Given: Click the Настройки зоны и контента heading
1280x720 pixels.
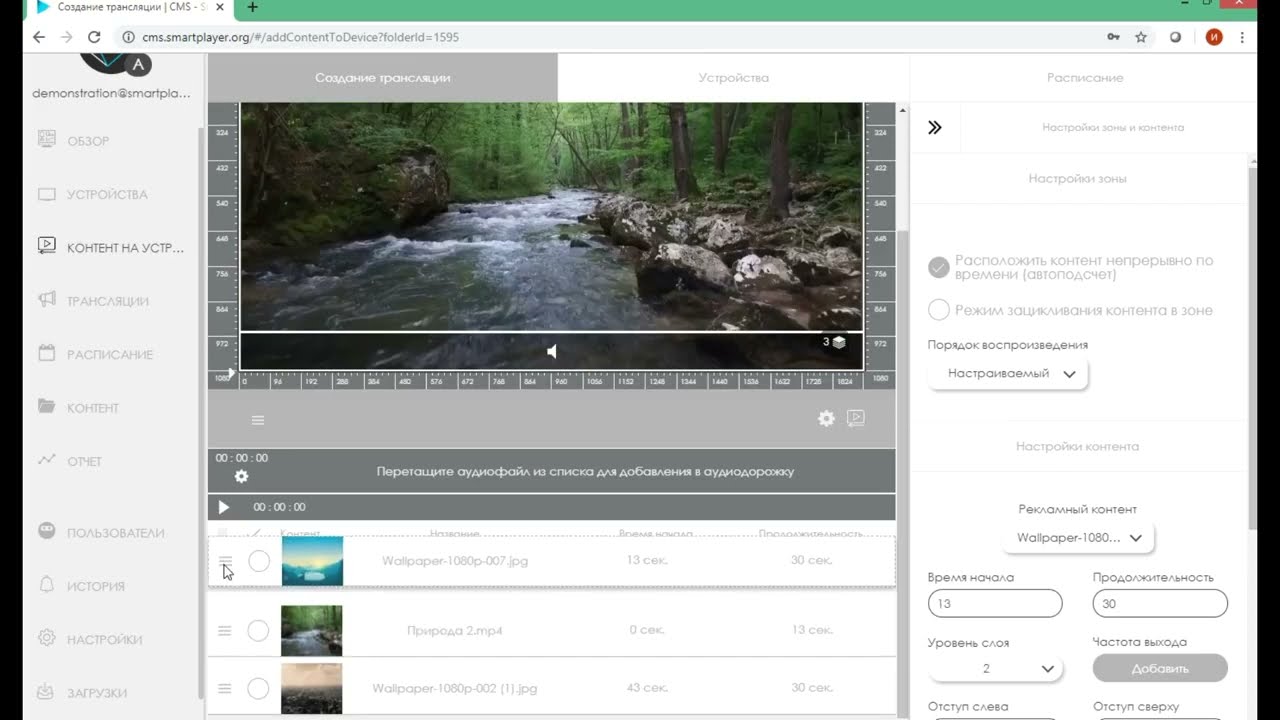Looking at the screenshot, I should (x=1113, y=127).
